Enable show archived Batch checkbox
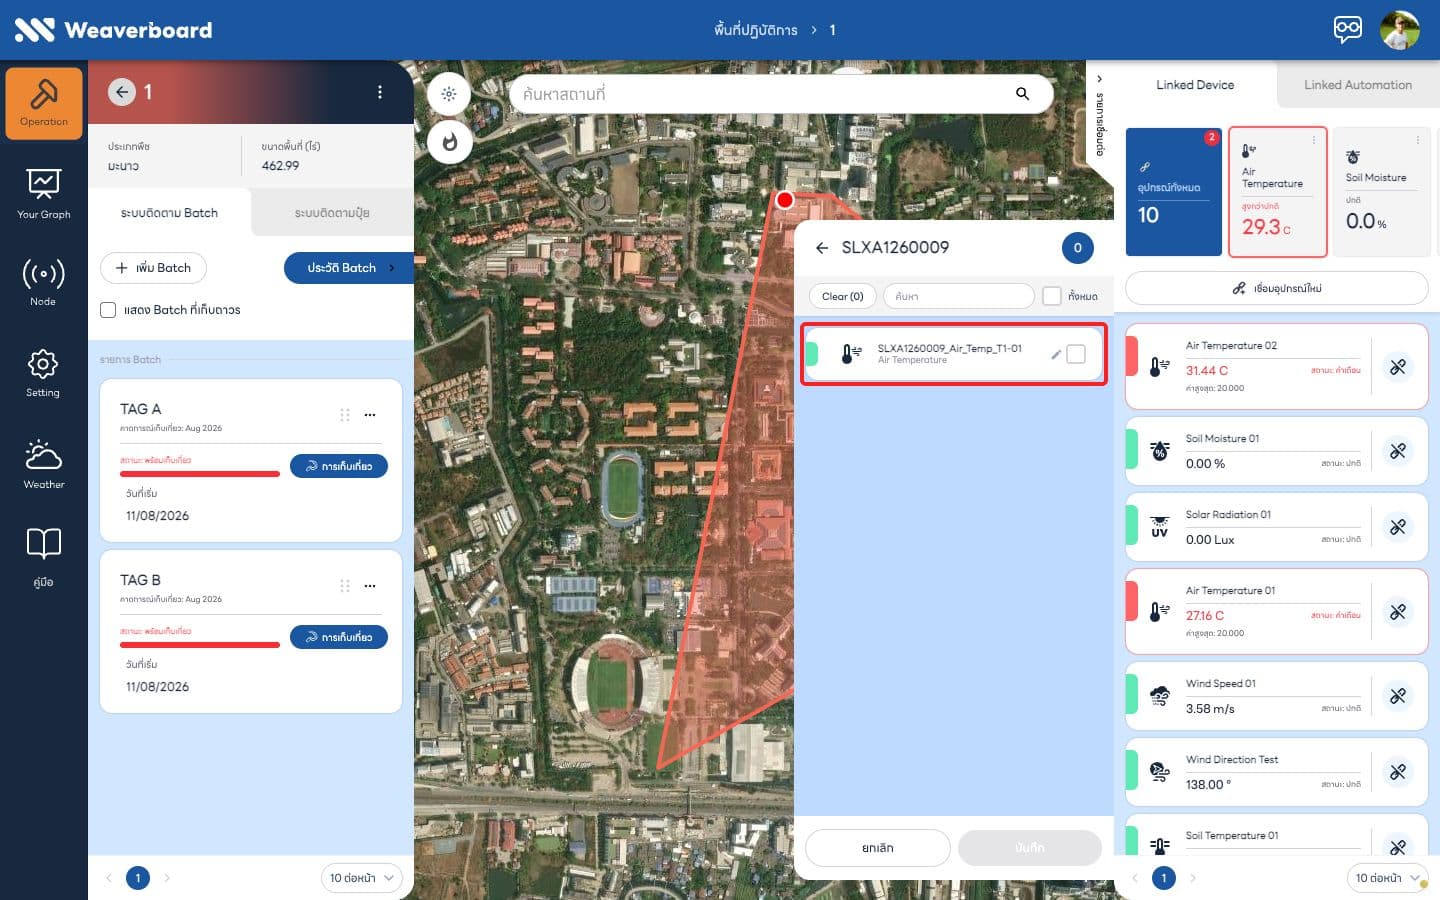The width and height of the screenshot is (1440, 900). pos(108,310)
